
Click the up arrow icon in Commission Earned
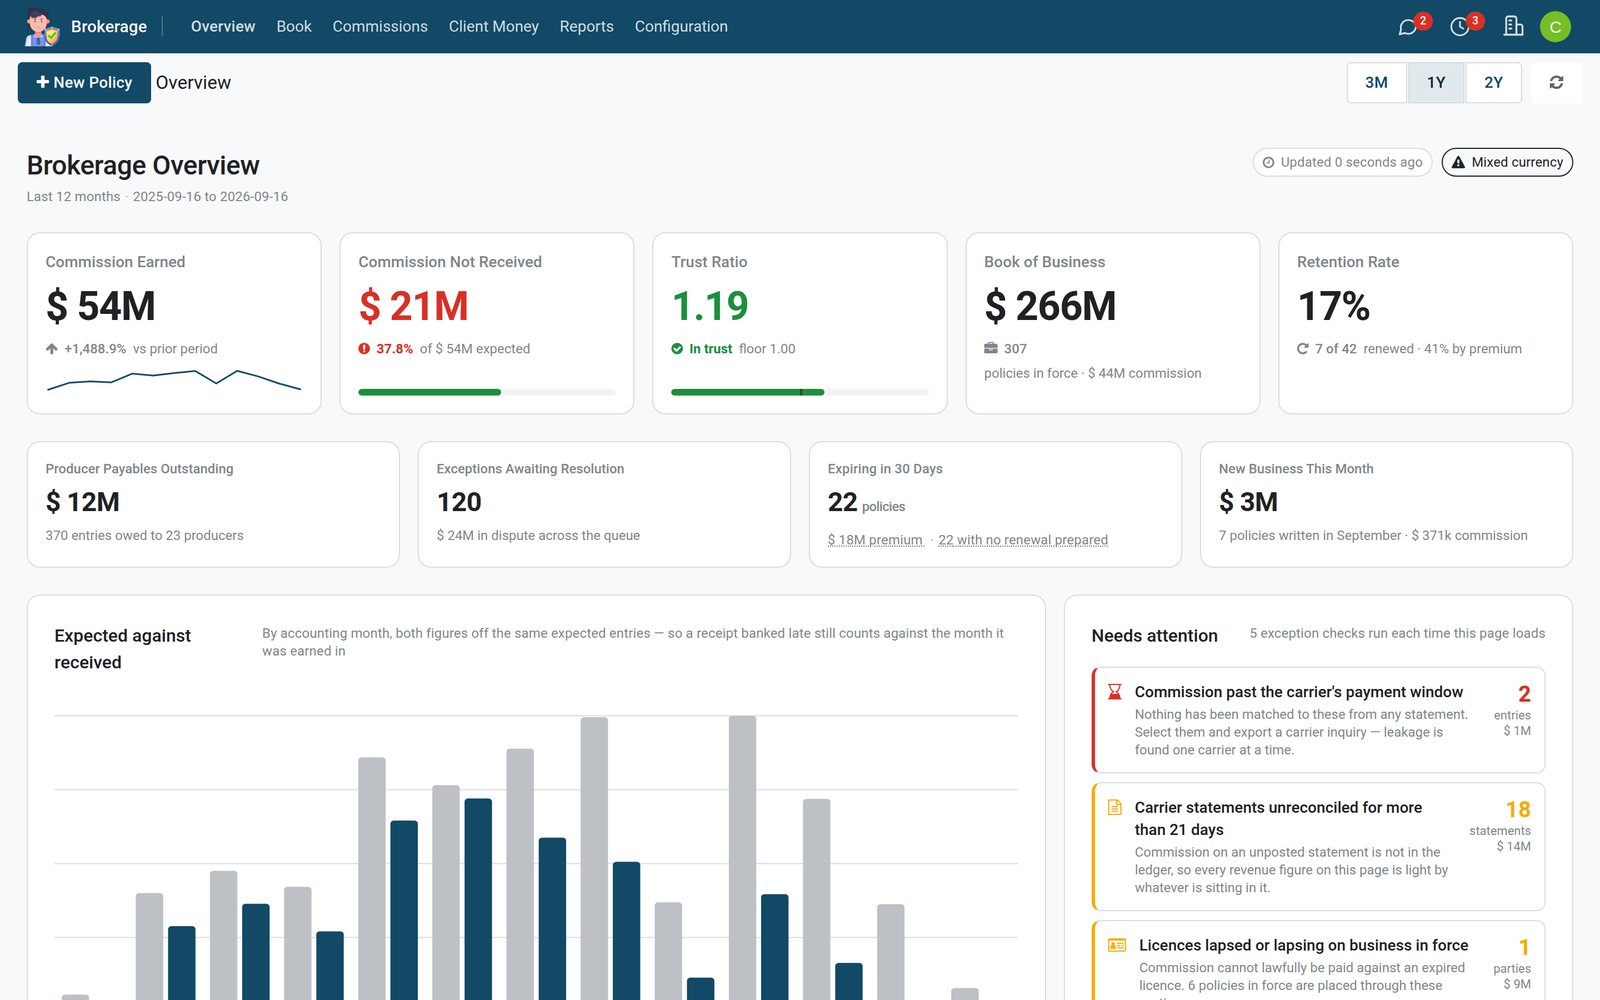pyautogui.click(x=52, y=349)
